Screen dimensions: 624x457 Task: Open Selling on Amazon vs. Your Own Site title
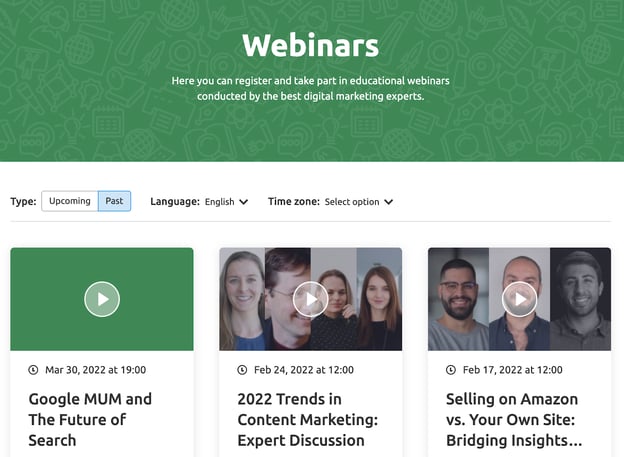point(514,420)
